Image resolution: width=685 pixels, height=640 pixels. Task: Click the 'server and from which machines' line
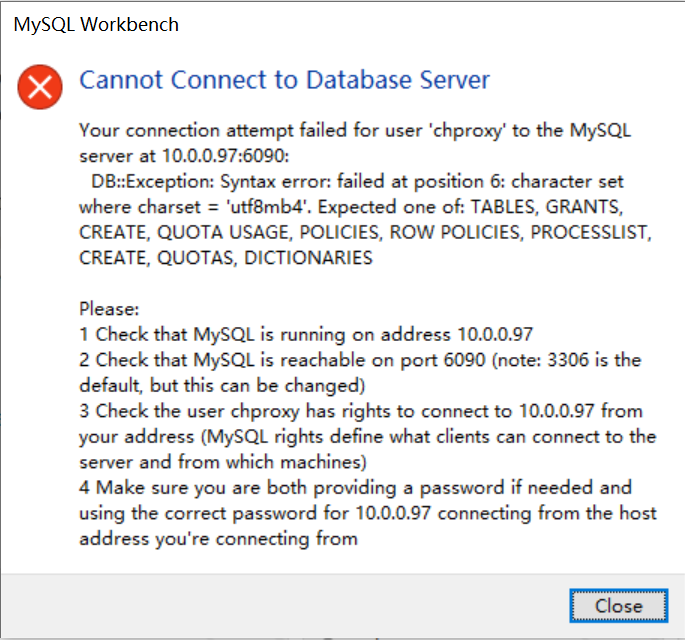223,462
